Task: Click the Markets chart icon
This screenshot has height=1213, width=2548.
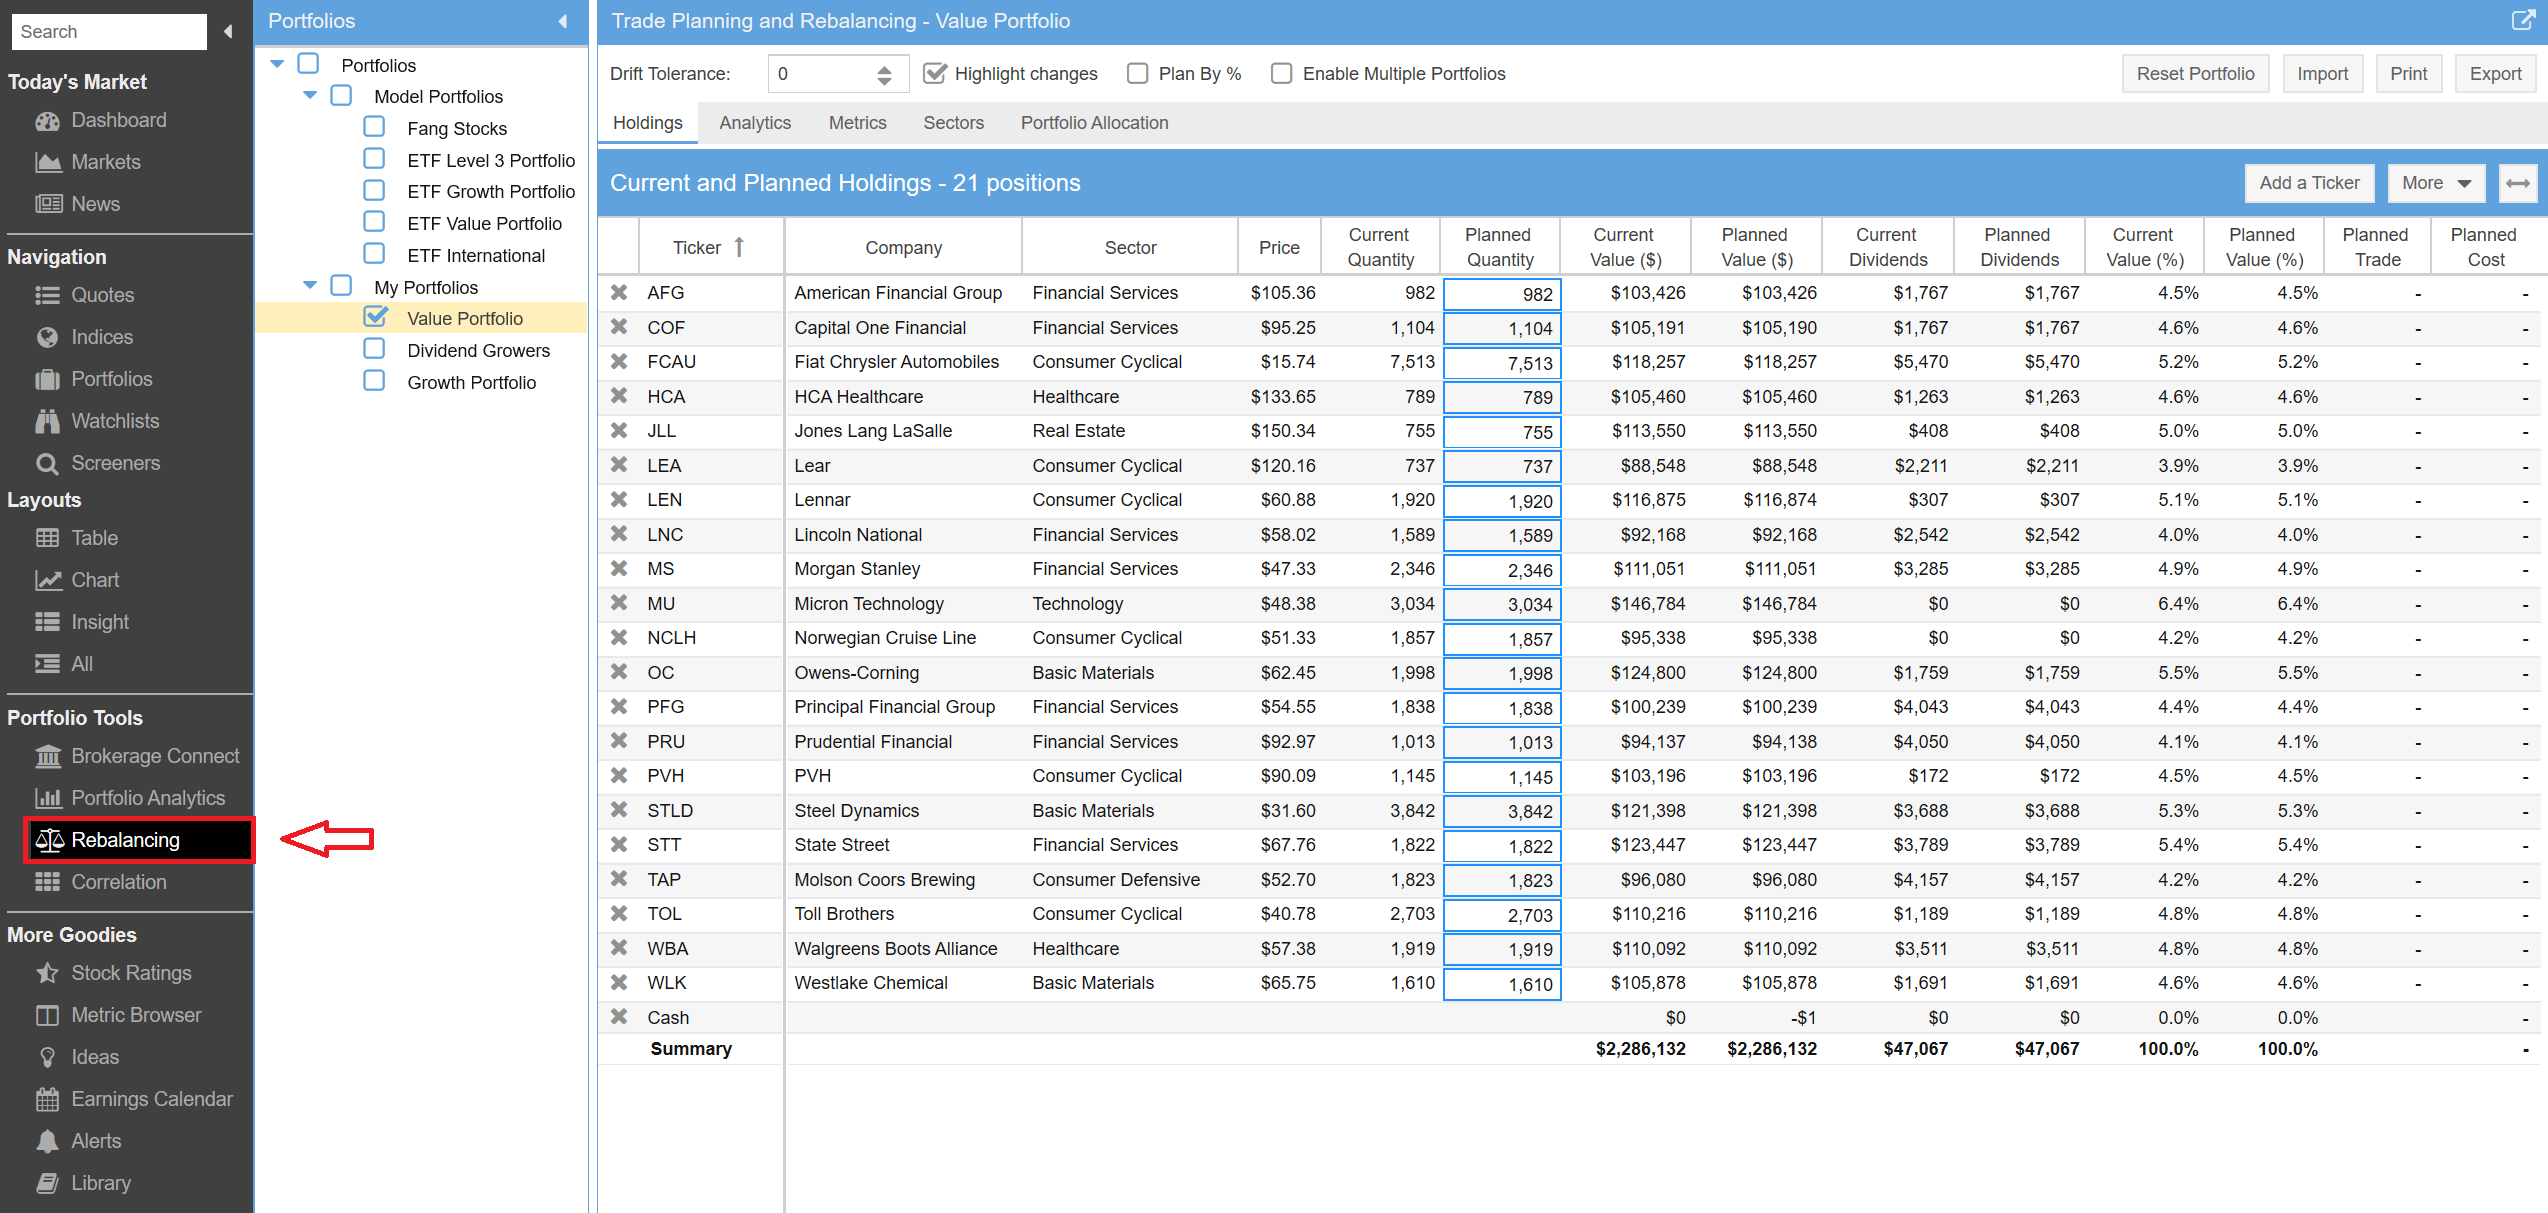Action: click(47, 162)
